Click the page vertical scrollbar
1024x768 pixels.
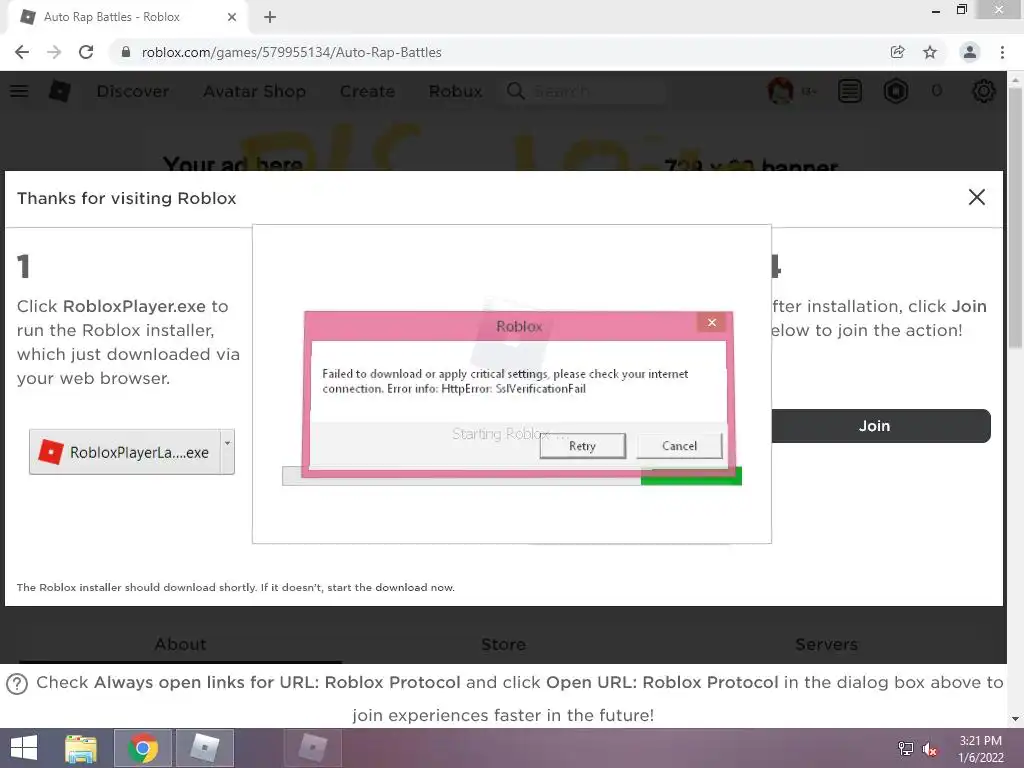[1015, 216]
